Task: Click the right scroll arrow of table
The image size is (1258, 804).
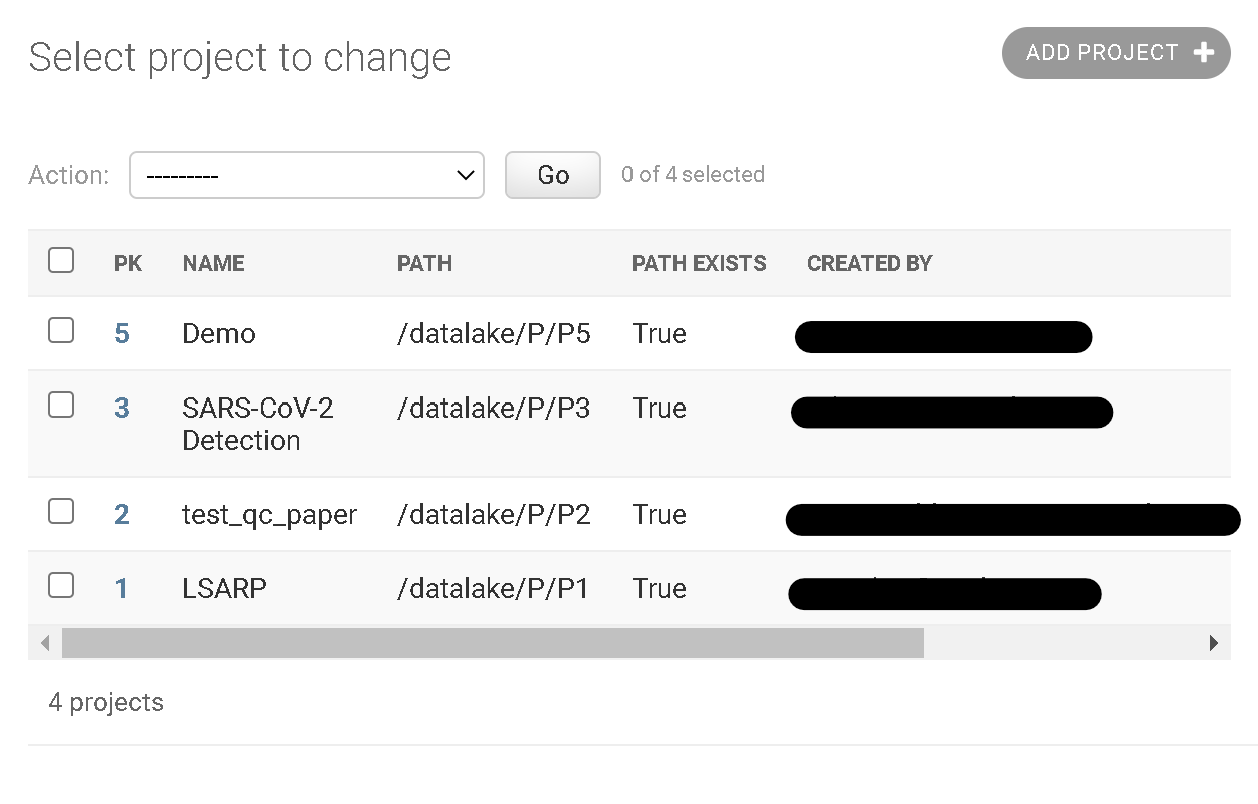Action: tap(1214, 643)
